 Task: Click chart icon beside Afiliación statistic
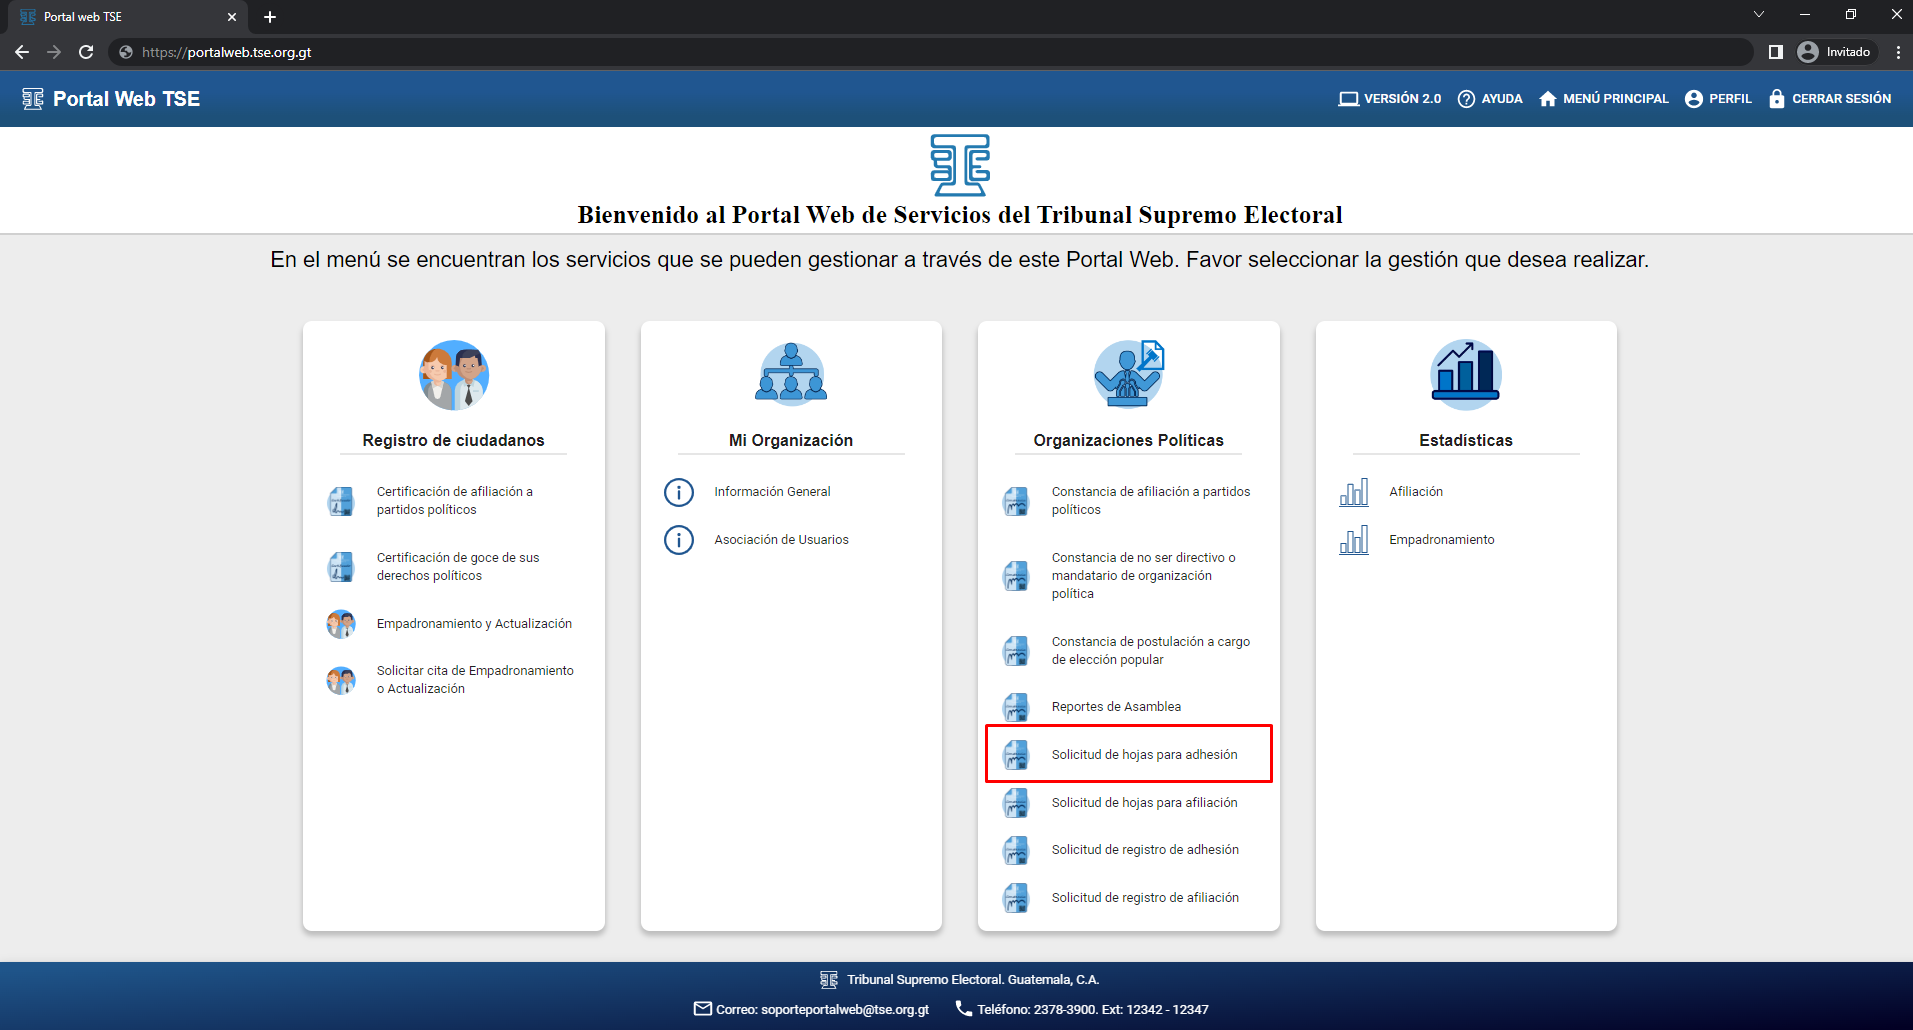tap(1354, 492)
